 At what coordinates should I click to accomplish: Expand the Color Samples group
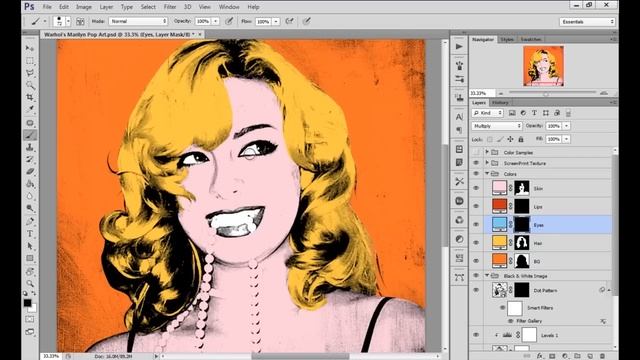tap(487, 152)
